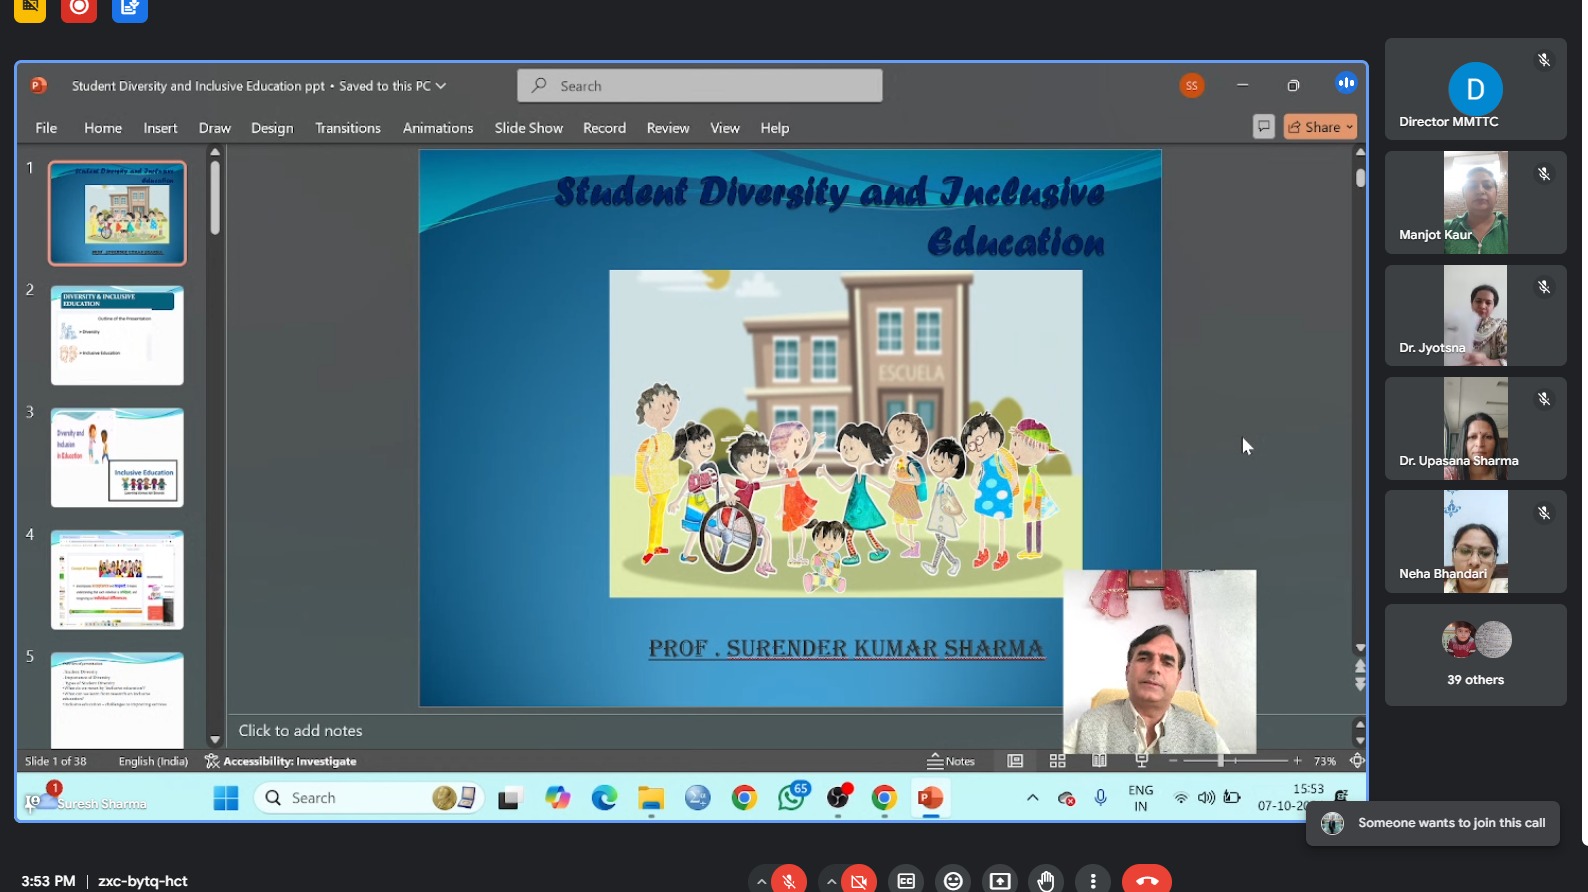This screenshot has width=1588, height=892.
Task: Start Slide Show from the status bar icon
Action: coord(1141,761)
